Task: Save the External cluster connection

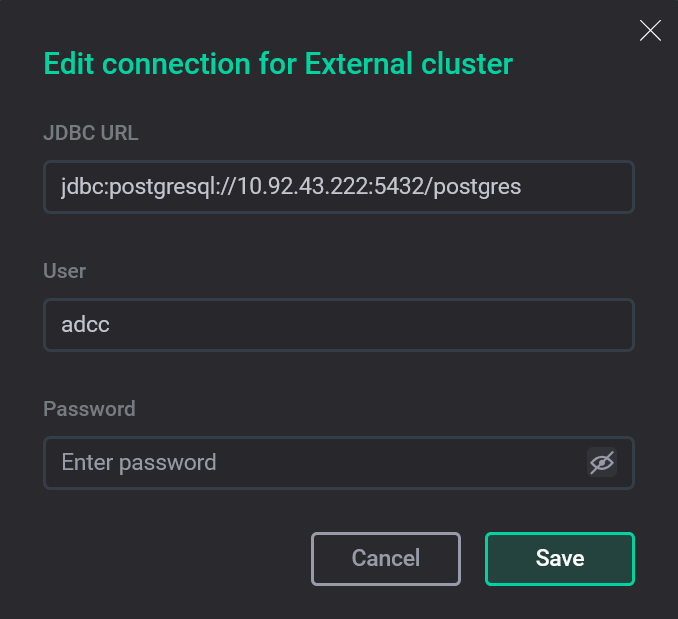Action: tap(559, 558)
